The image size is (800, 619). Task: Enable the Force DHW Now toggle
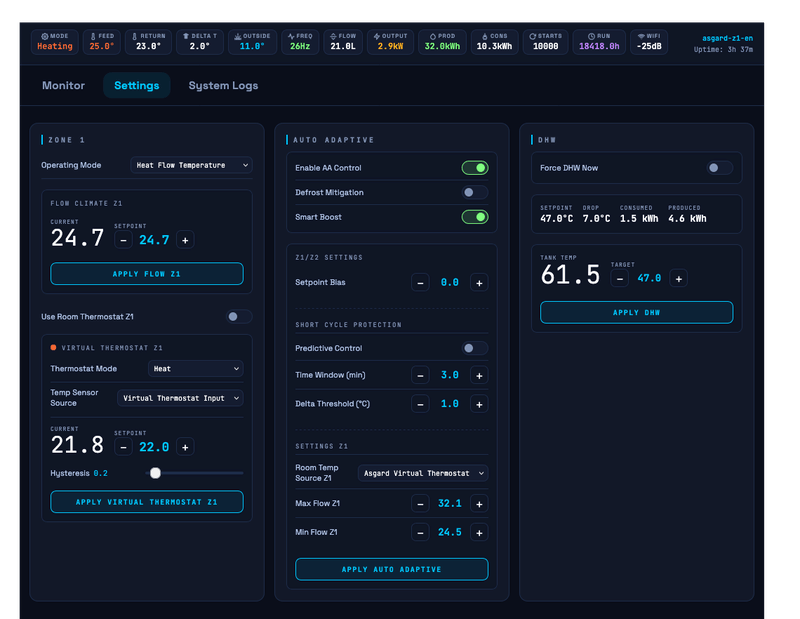click(719, 168)
